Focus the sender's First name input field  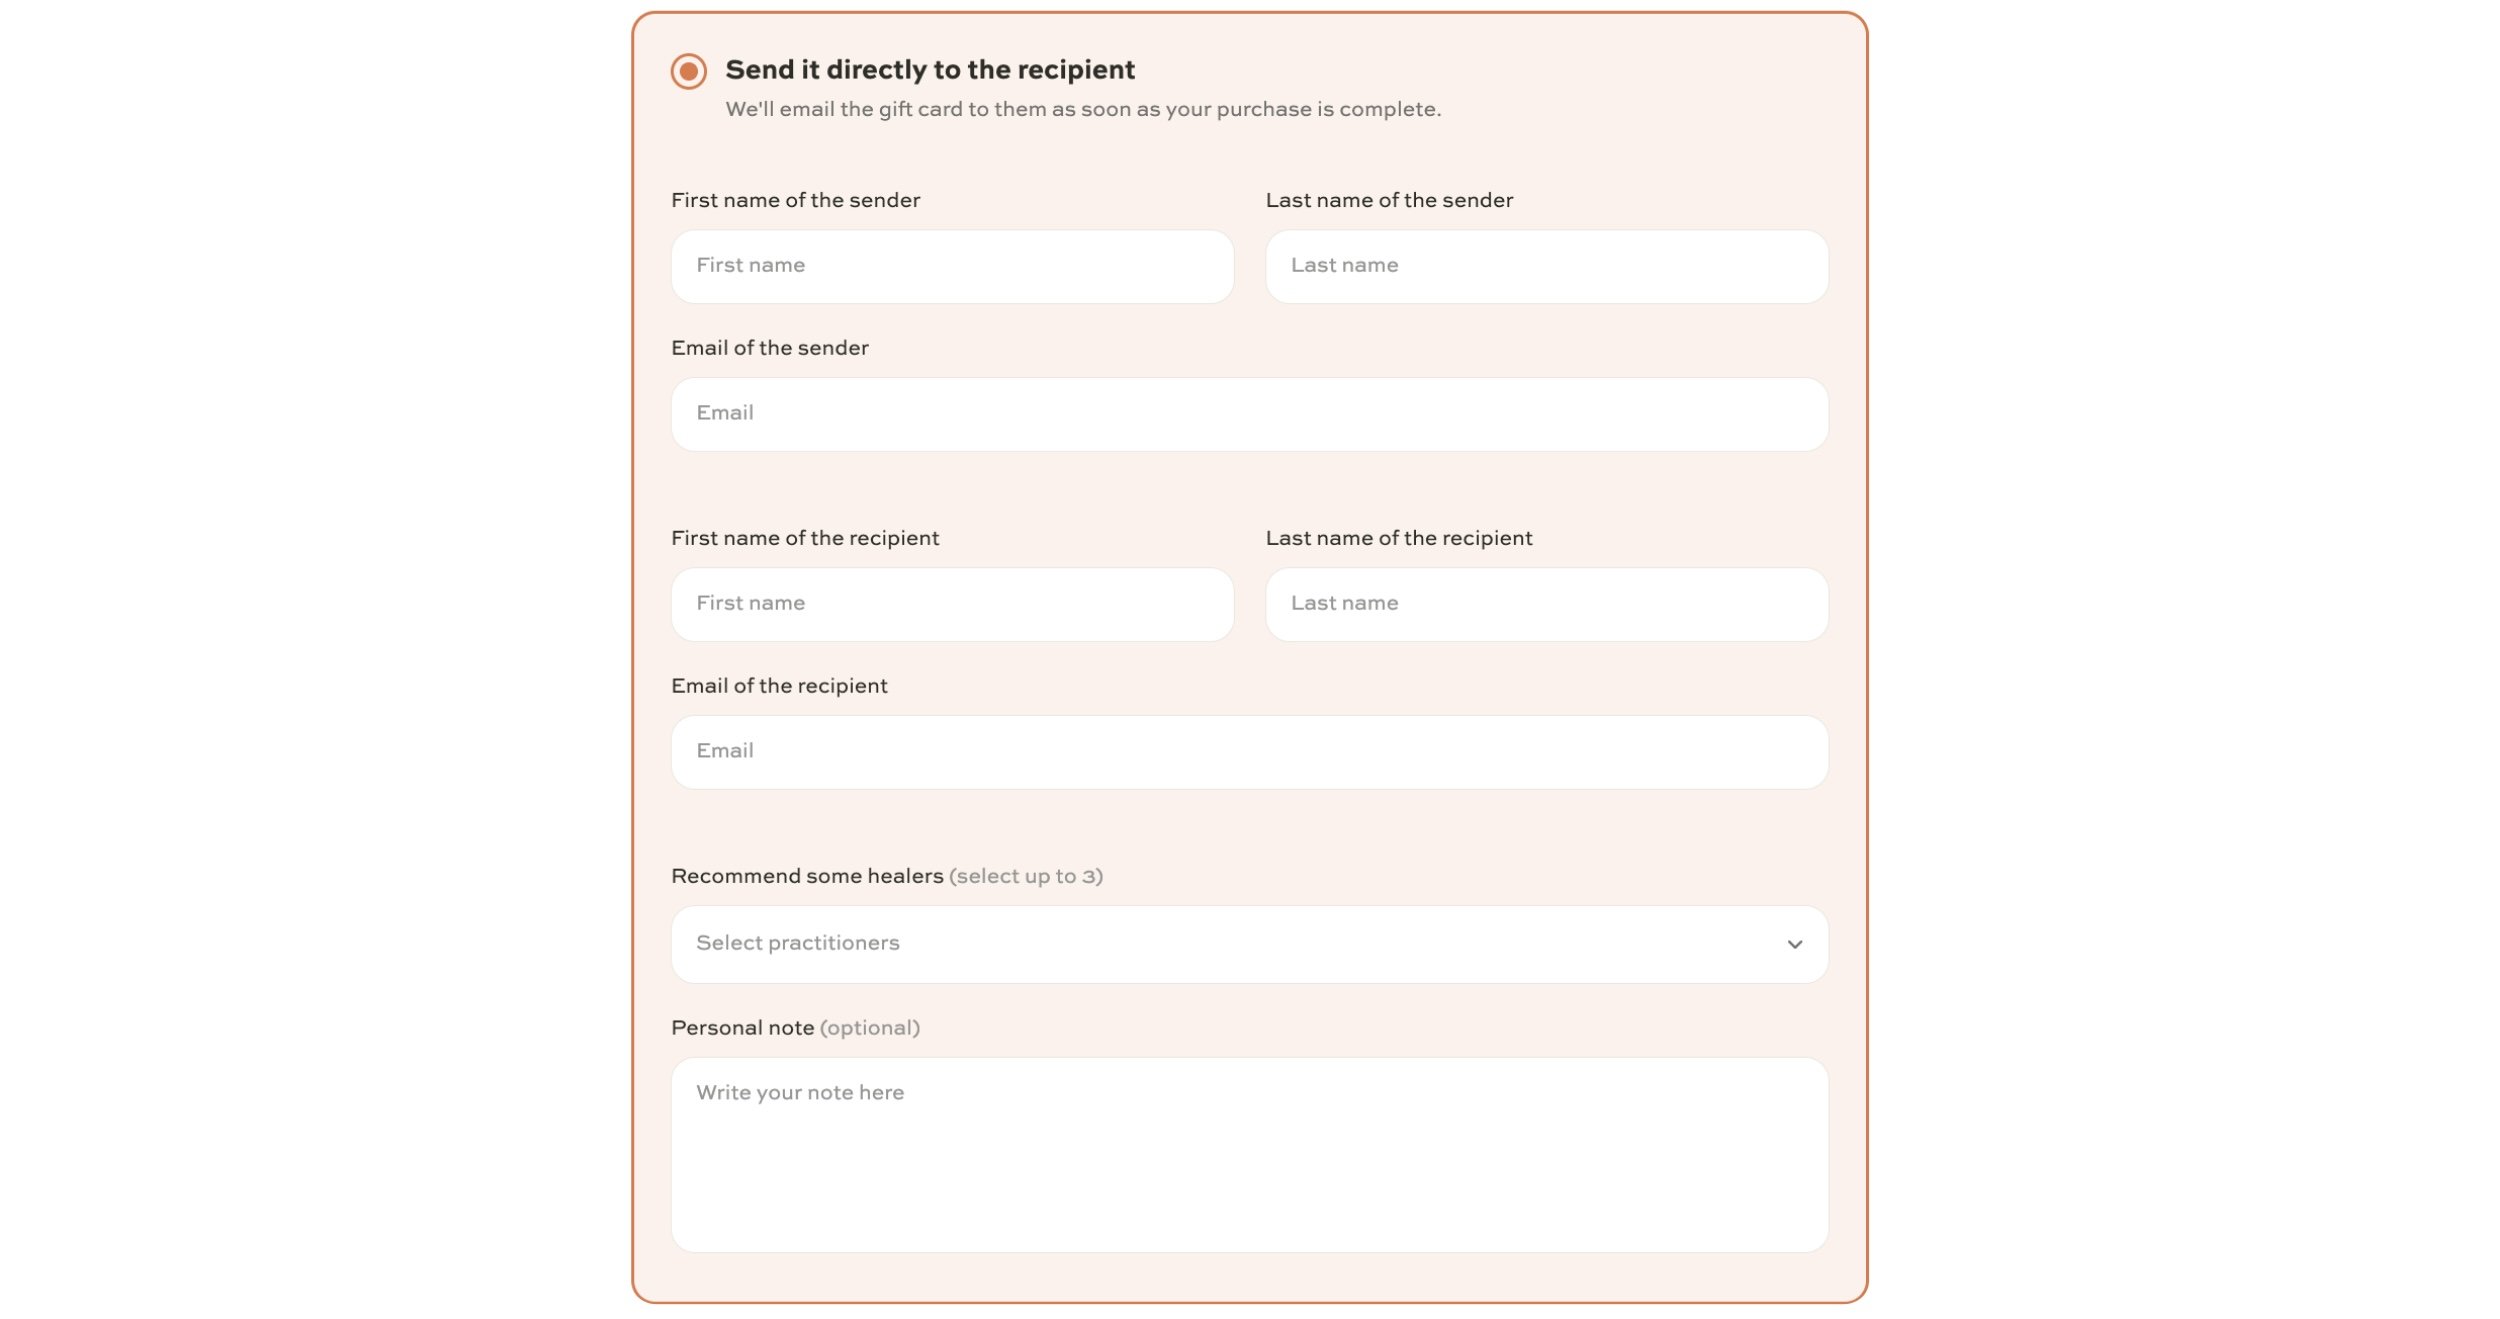point(952,266)
